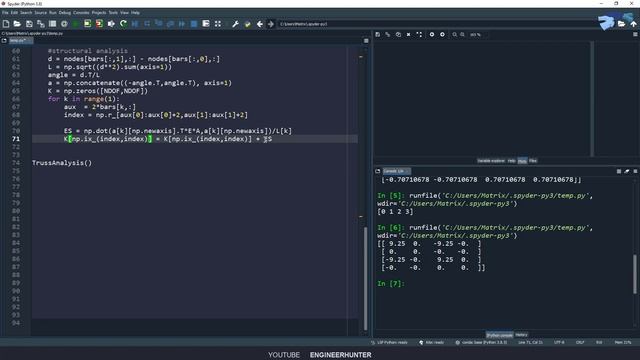640x360 pixels.
Task: Open the Help menu
Action: 135,13
